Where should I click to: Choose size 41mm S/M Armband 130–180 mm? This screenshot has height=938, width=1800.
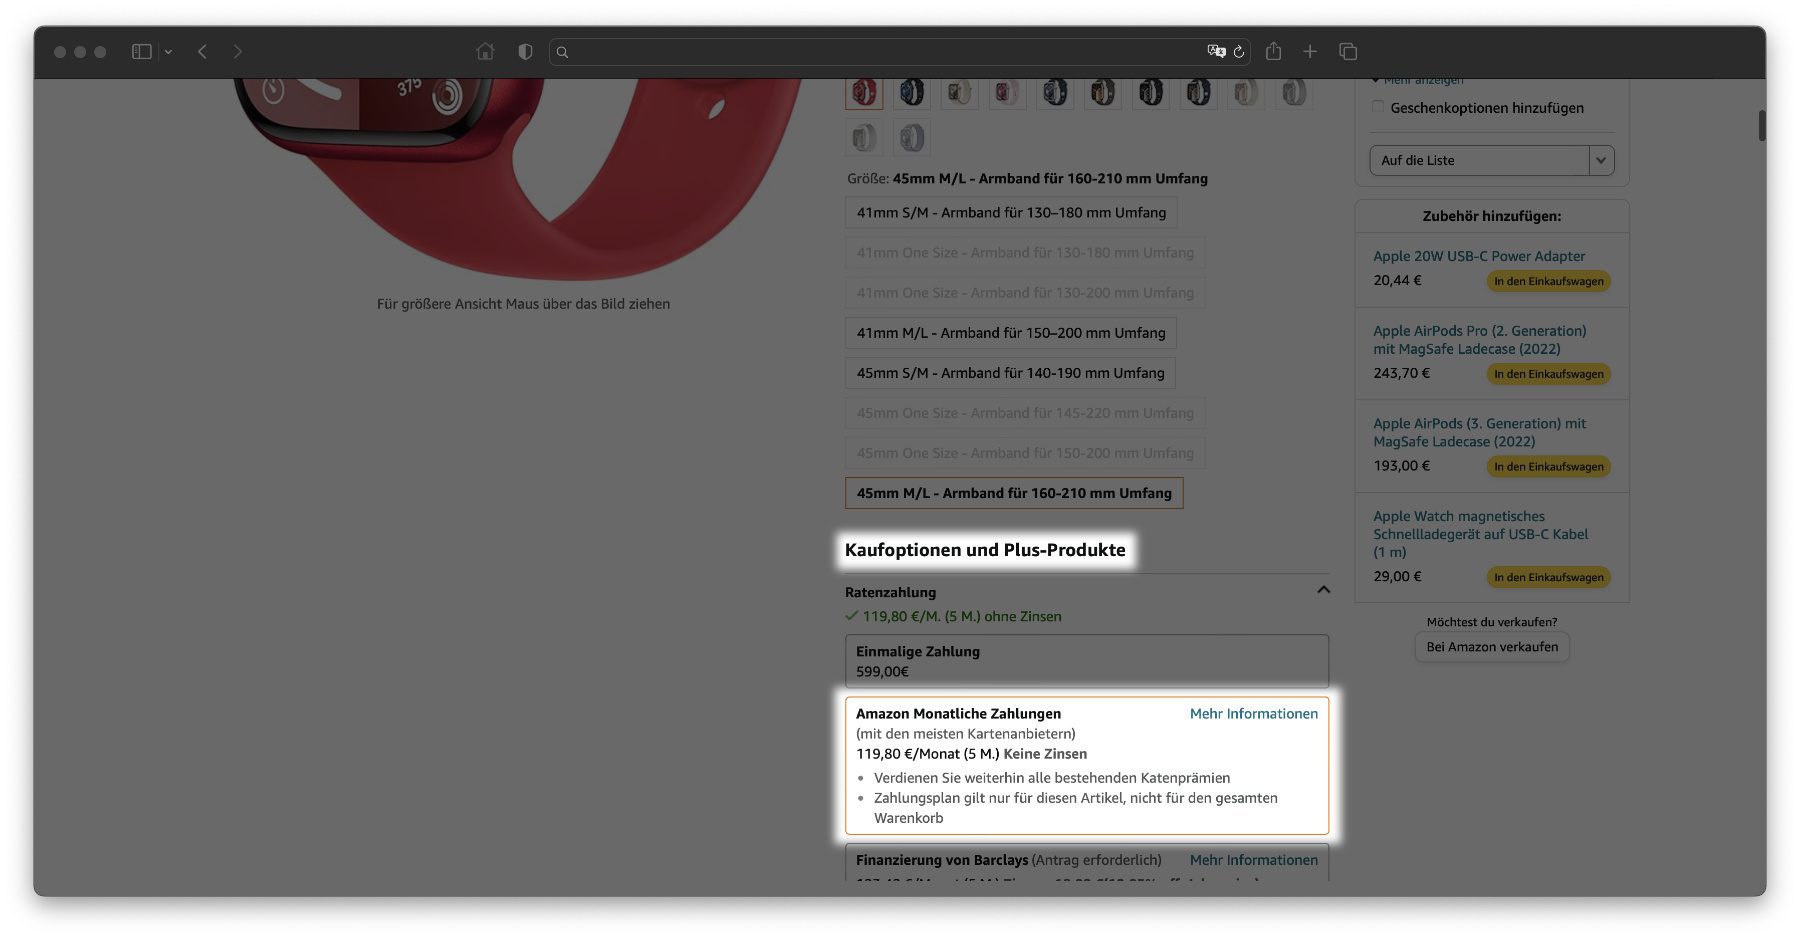pyautogui.click(x=1011, y=213)
